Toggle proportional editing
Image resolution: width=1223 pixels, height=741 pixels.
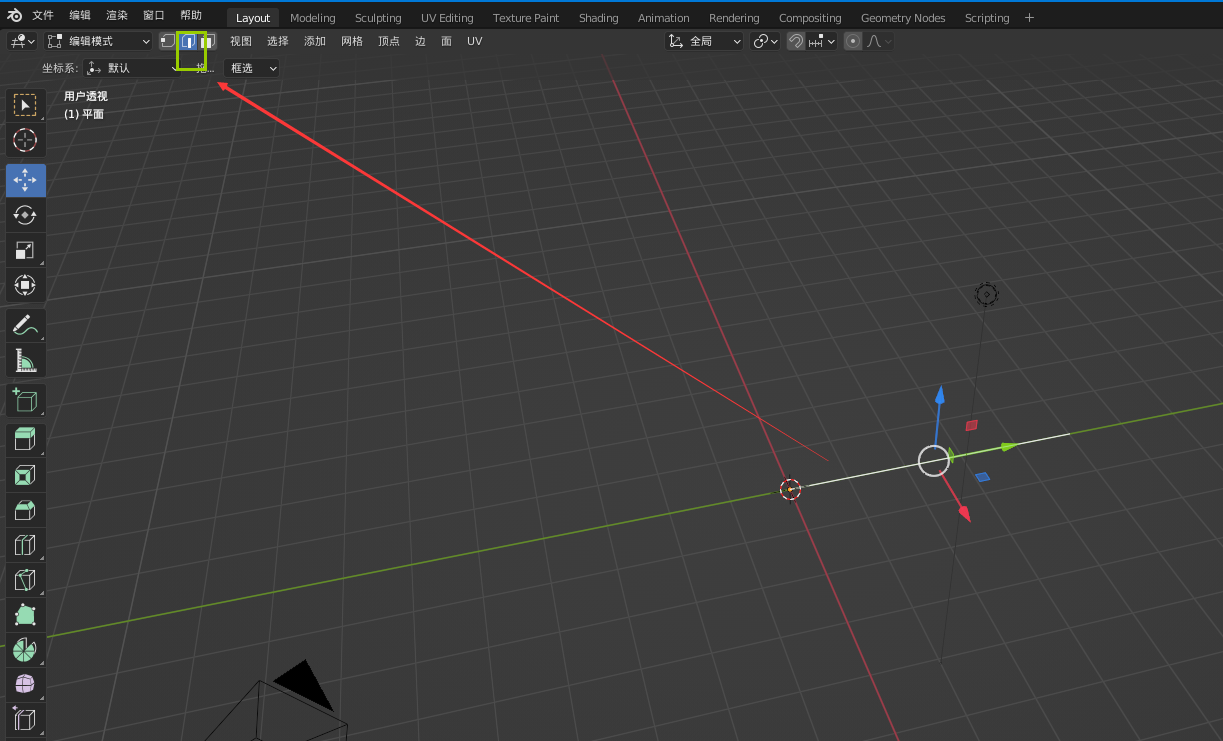tap(853, 41)
